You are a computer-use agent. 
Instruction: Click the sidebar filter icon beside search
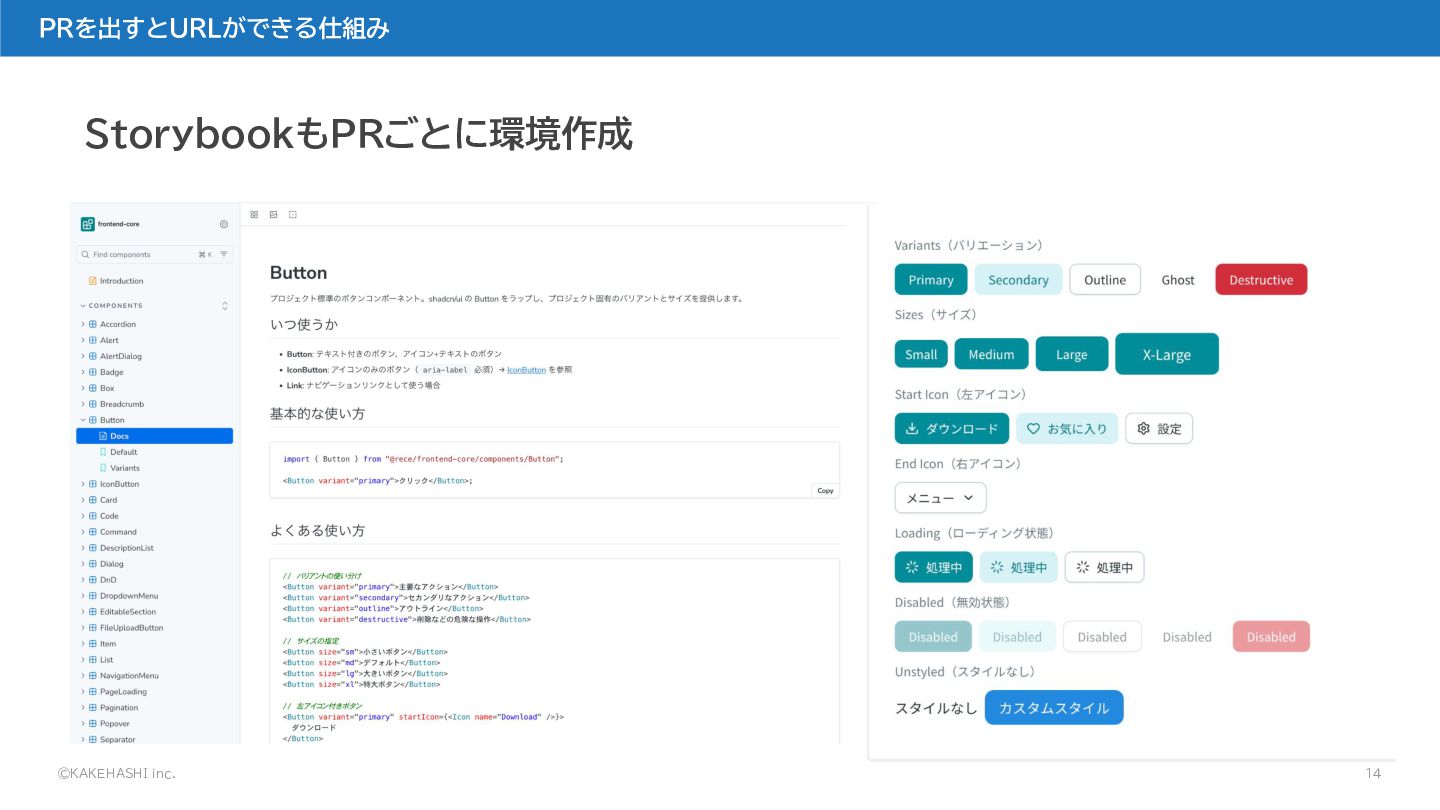(224, 254)
